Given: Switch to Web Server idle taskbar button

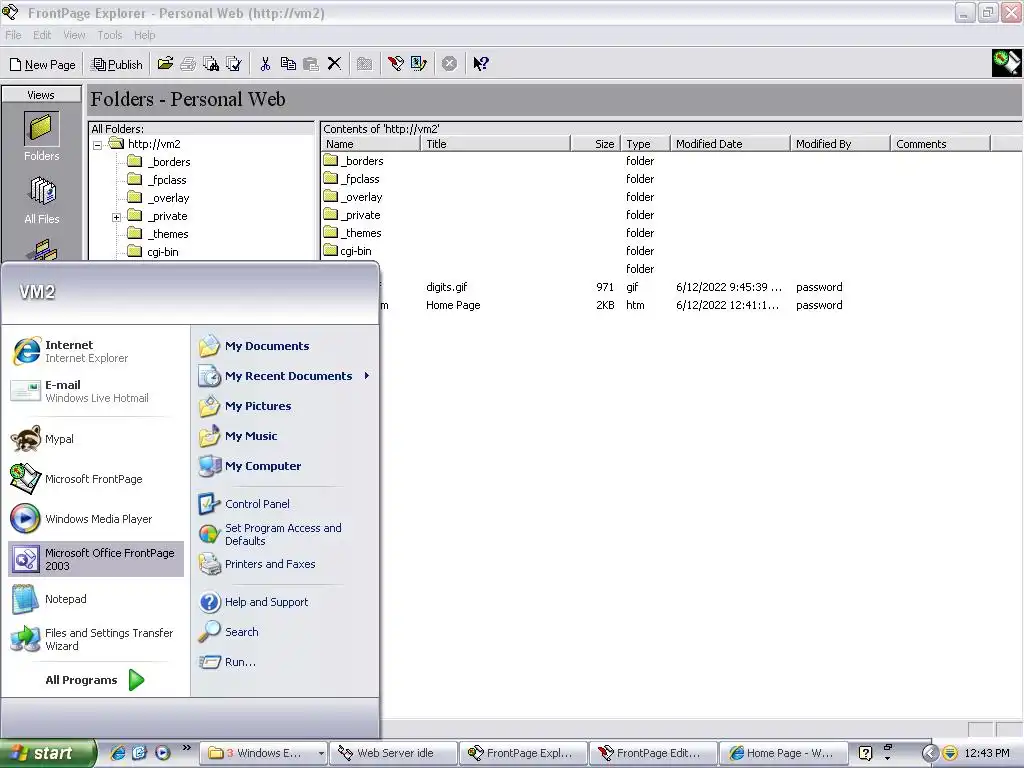Looking at the screenshot, I should coord(393,753).
